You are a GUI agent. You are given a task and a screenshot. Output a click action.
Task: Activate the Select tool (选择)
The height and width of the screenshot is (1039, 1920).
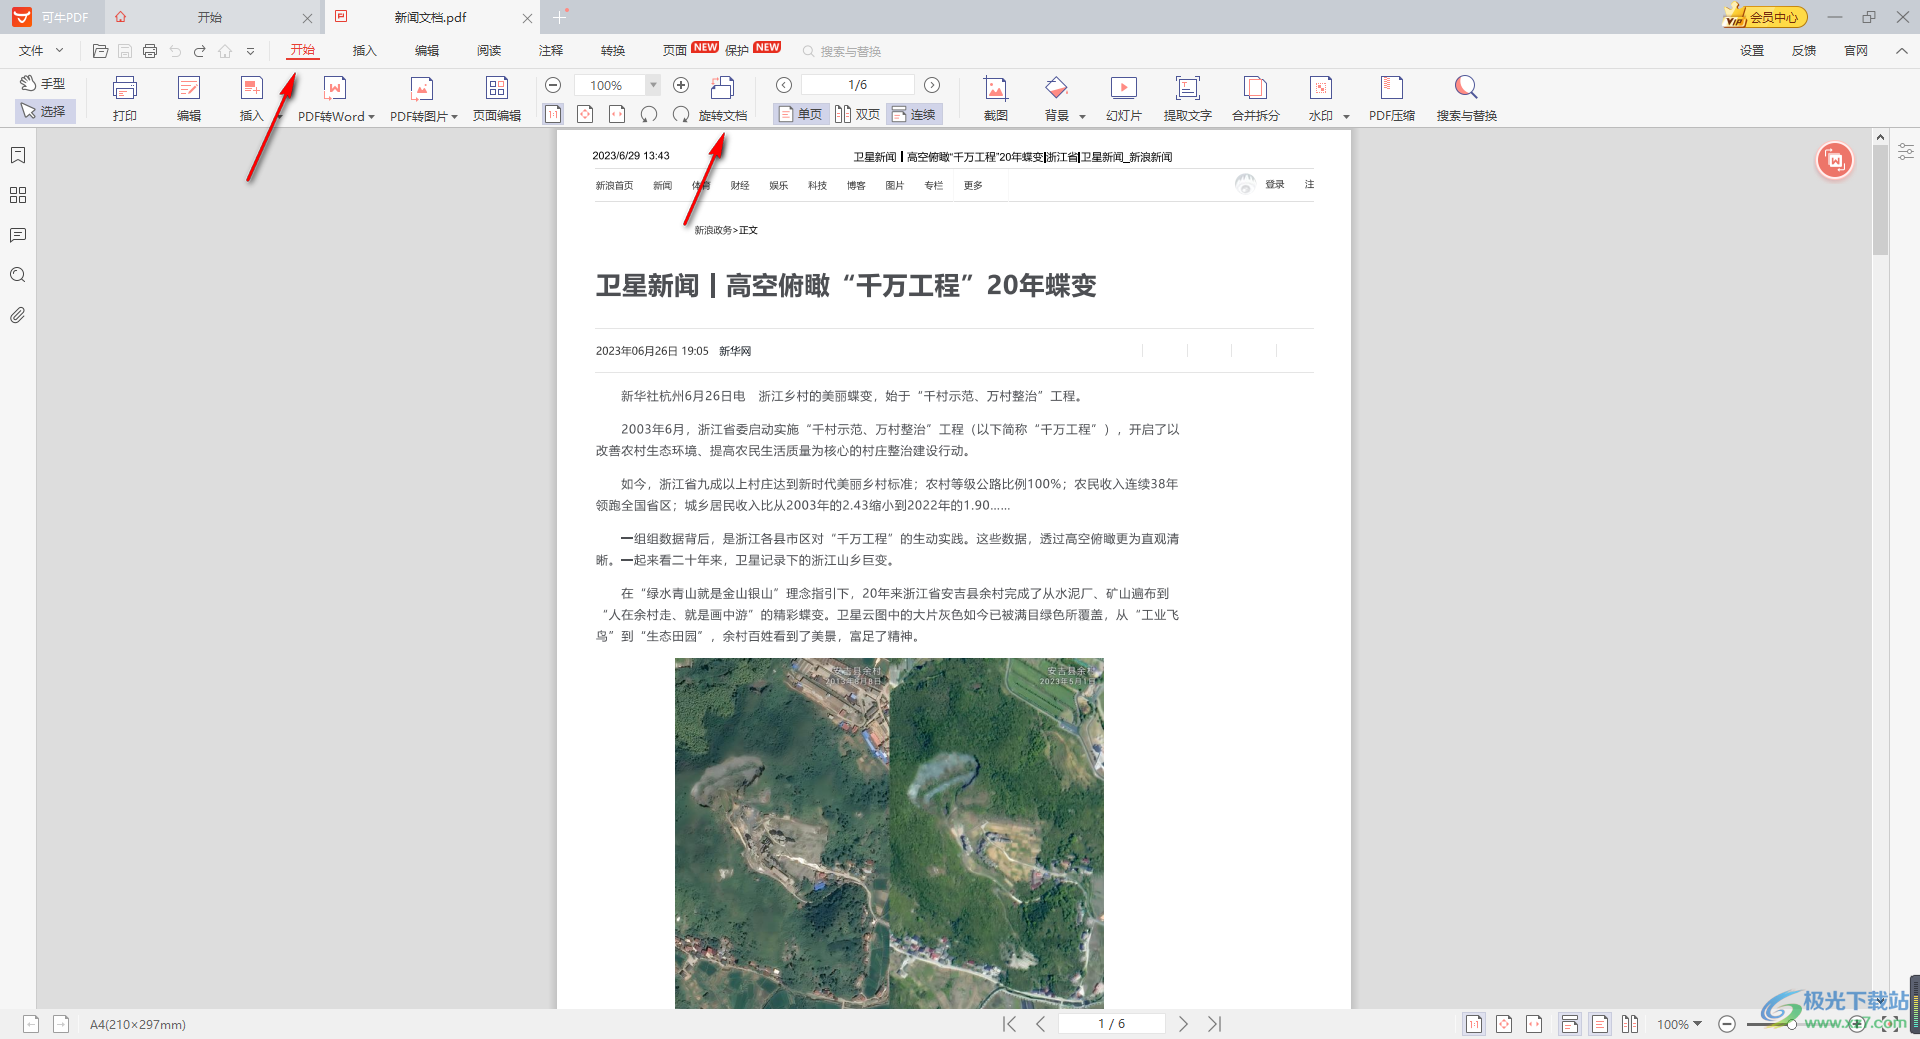[x=44, y=111]
